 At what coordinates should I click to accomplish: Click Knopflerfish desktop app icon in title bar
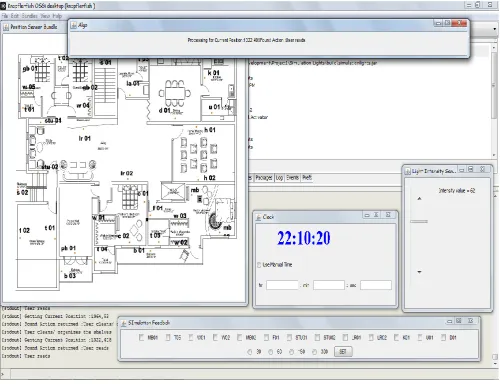[3, 6]
